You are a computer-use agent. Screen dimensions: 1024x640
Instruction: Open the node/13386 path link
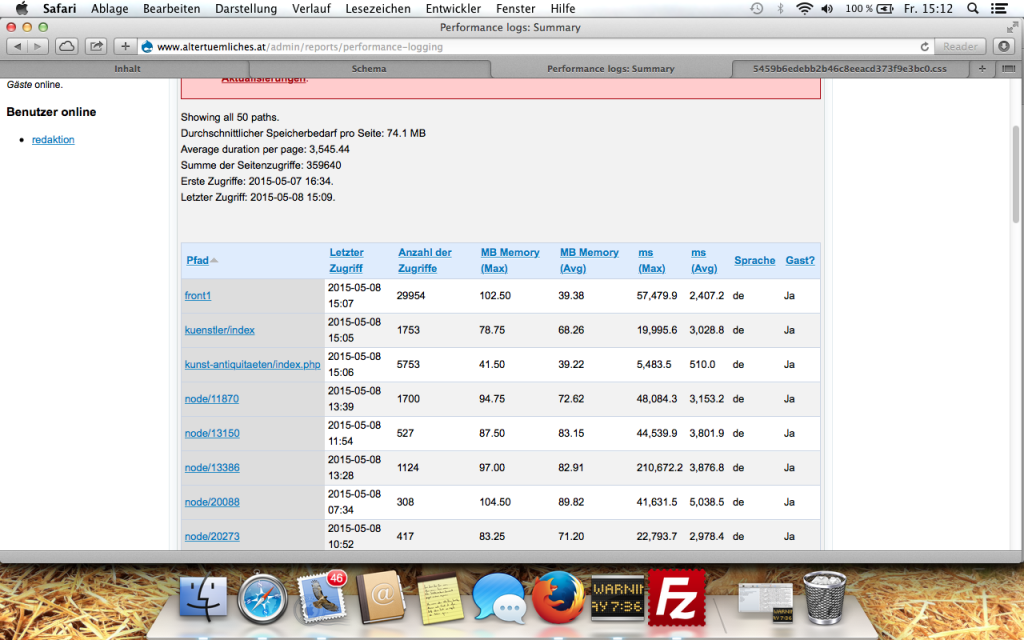[212, 468]
